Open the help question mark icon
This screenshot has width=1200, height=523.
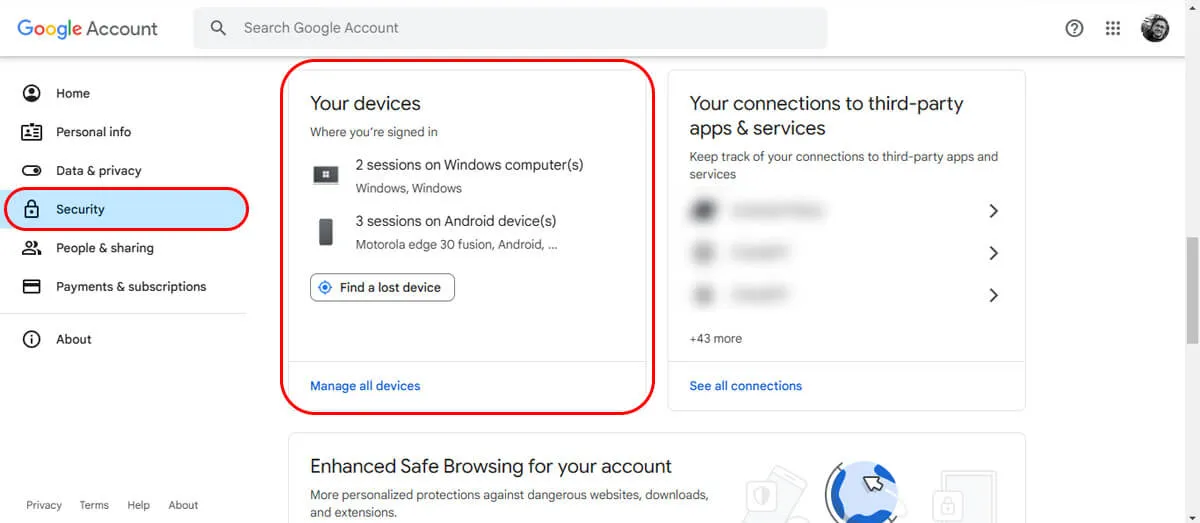tap(1074, 28)
